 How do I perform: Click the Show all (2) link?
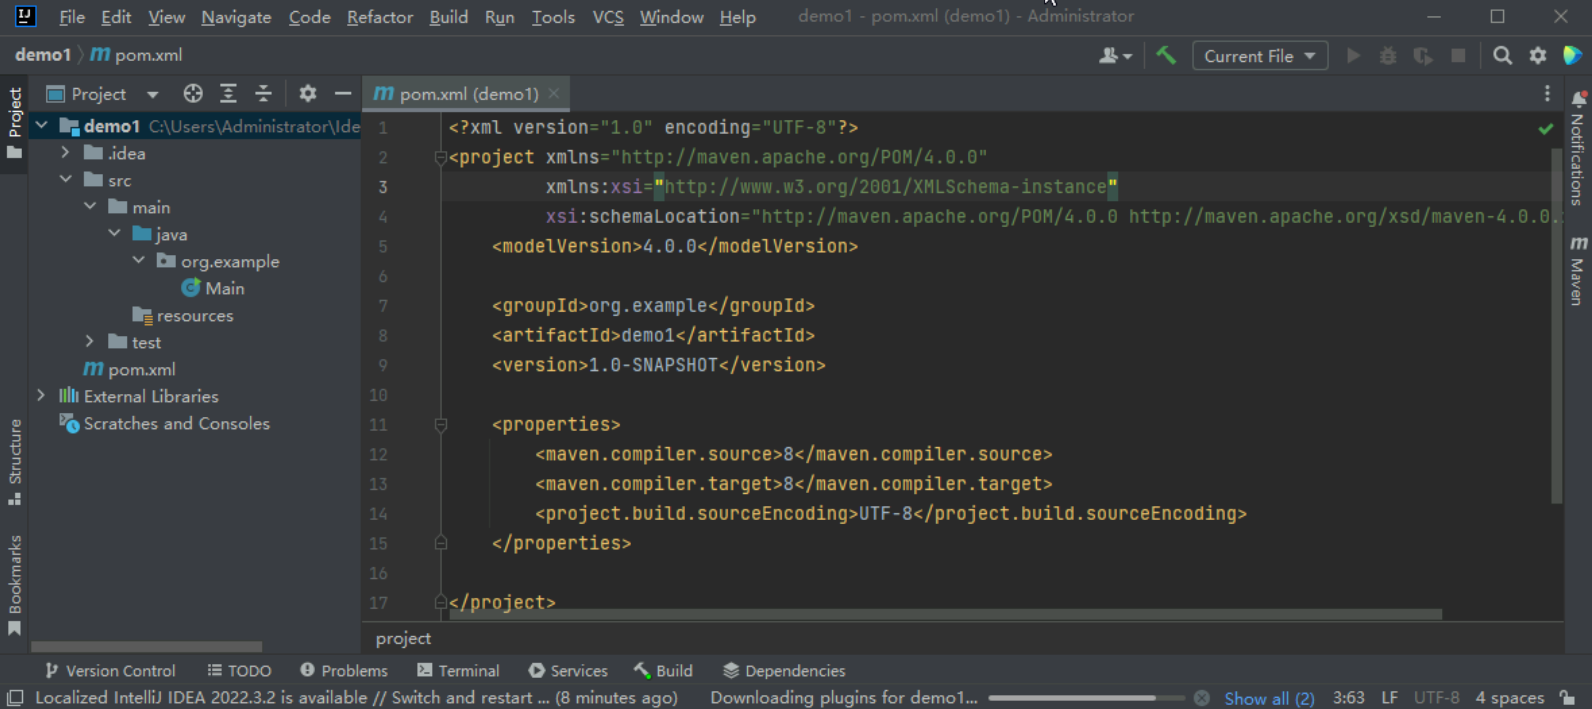pos(1269,698)
